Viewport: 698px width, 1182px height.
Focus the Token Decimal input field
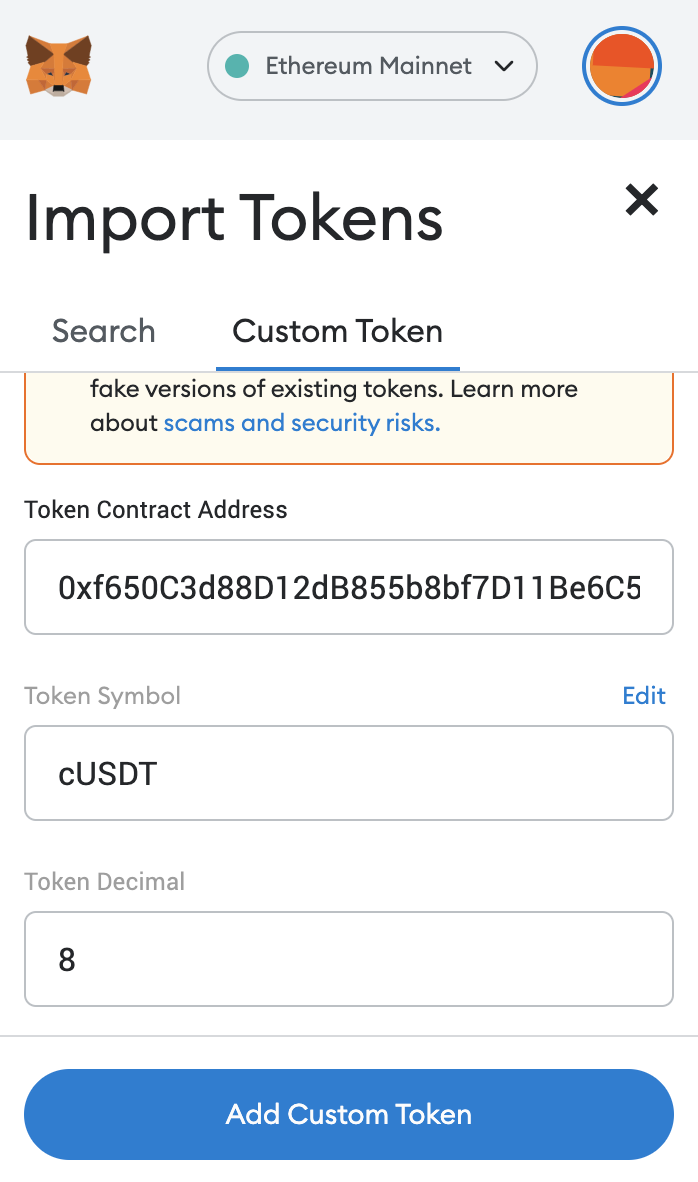pos(348,959)
